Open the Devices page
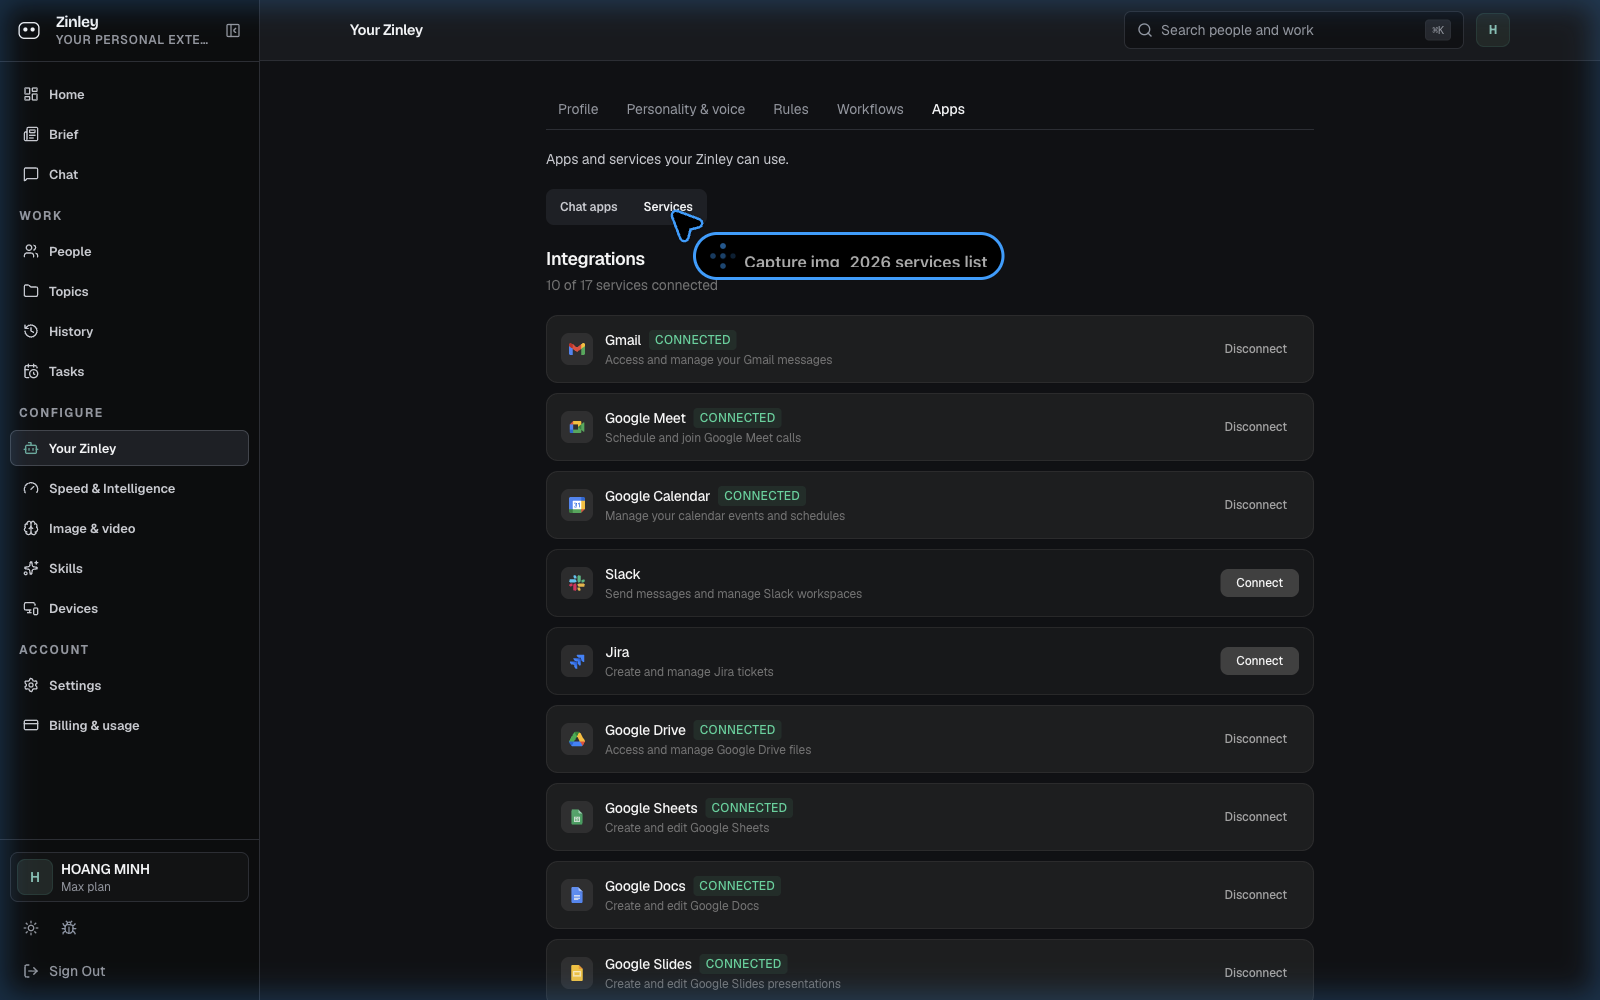1600x1000 pixels. click(129, 608)
